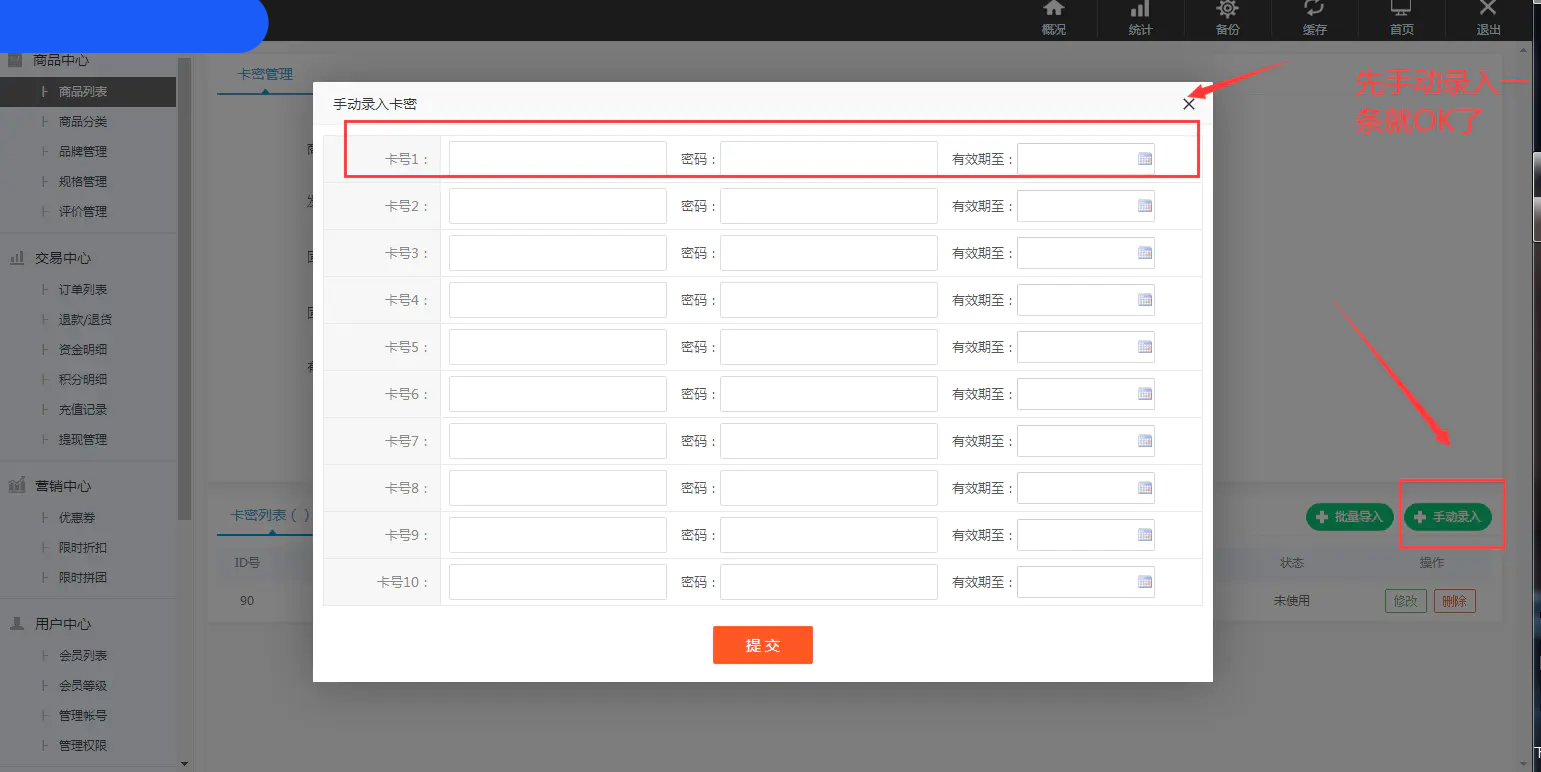Expand the 交易中心 section in the sidebar
The image size is (1541, 772).
click(64, 257)
